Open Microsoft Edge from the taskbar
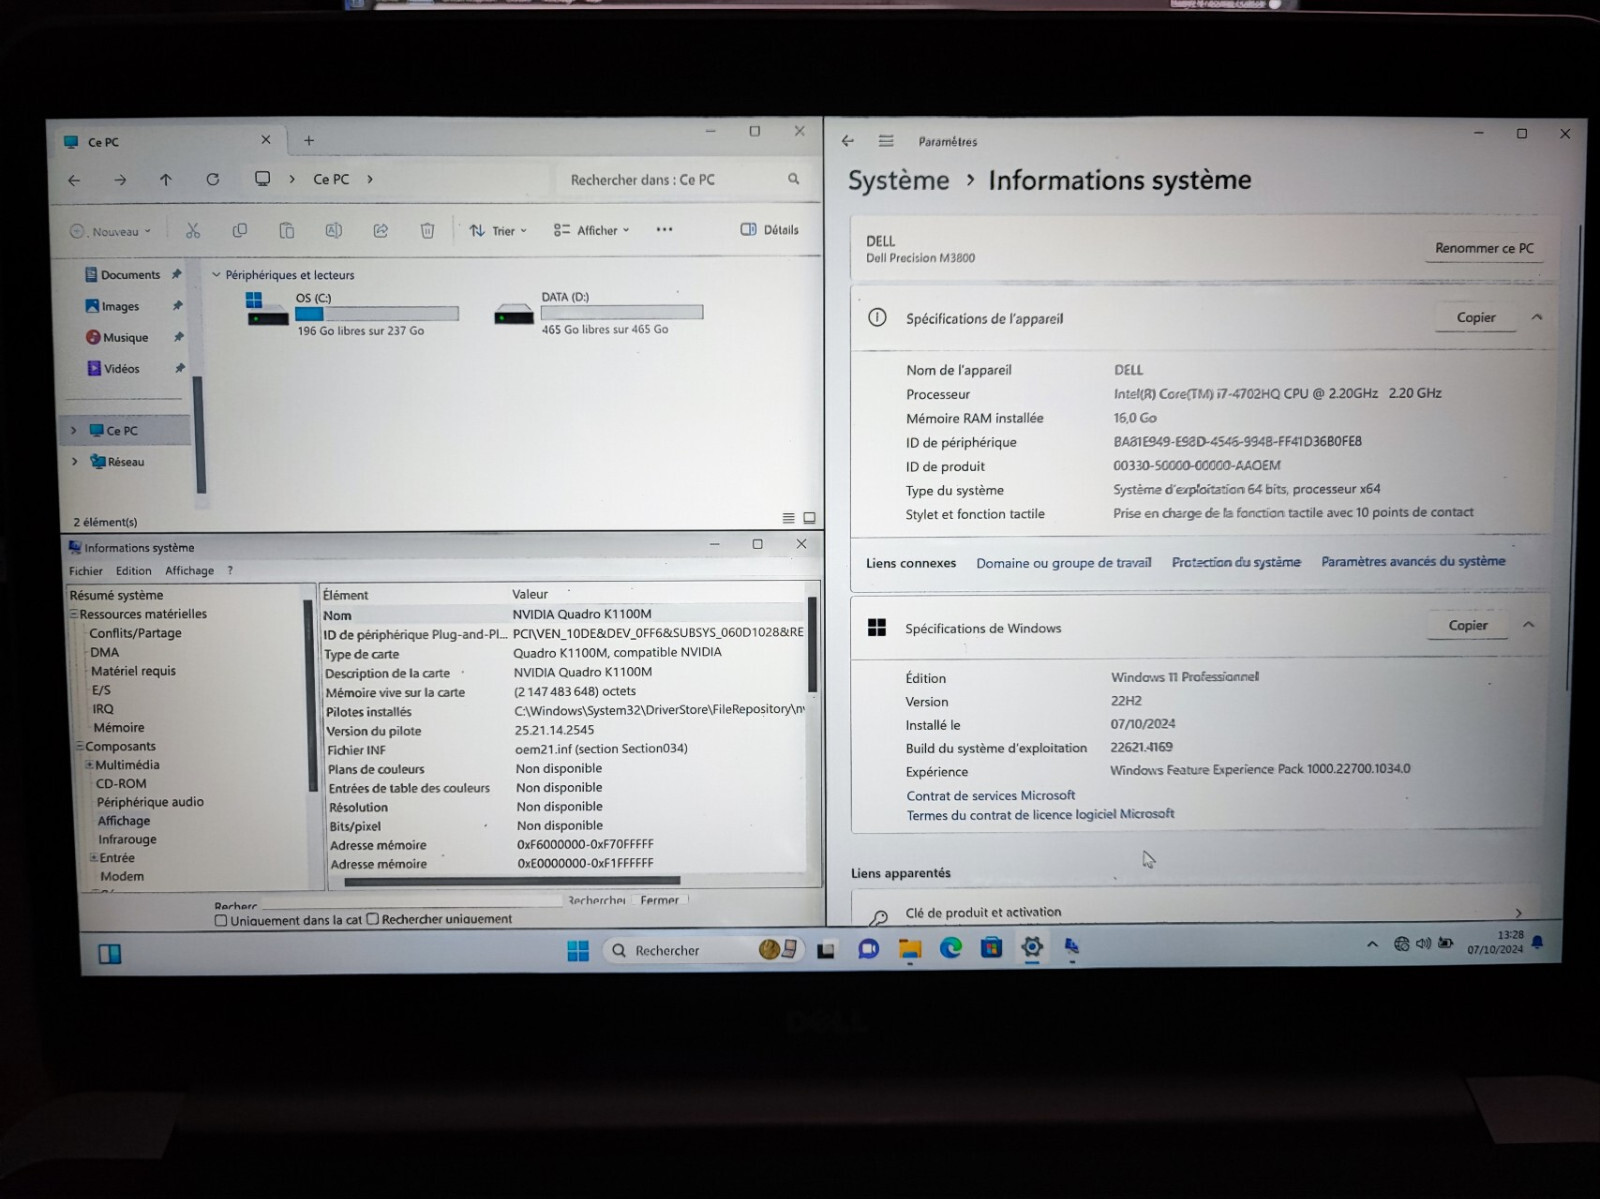 point(950,948)
